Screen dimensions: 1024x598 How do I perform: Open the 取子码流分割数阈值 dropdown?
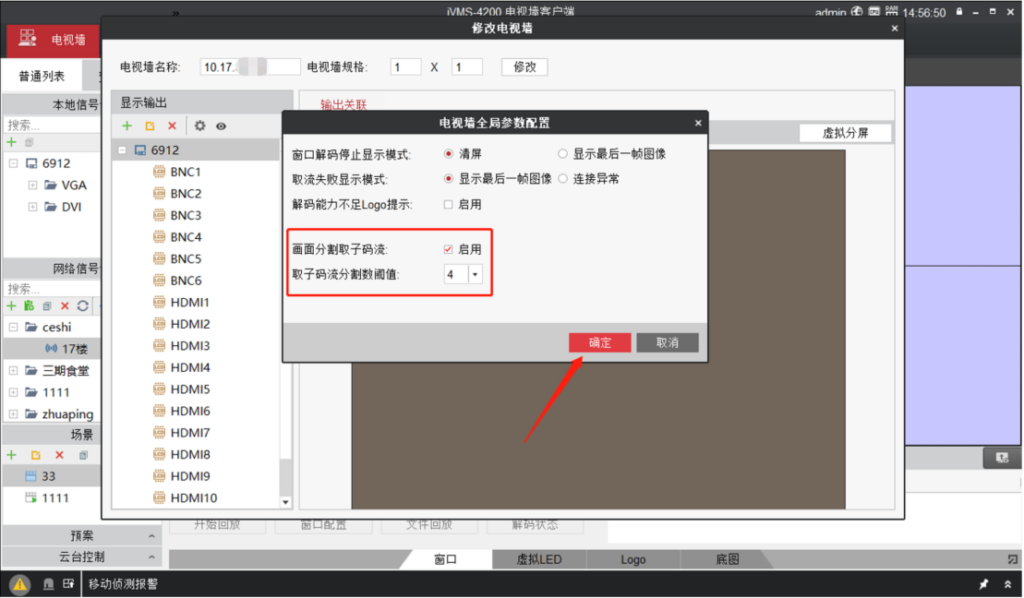coord(474,274)
